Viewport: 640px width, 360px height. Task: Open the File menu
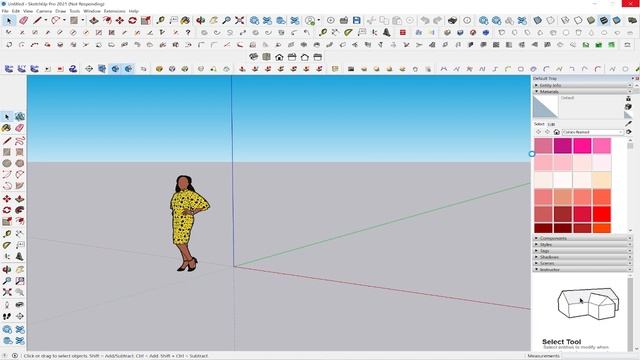pyautogui.click(x=5, y=11)
